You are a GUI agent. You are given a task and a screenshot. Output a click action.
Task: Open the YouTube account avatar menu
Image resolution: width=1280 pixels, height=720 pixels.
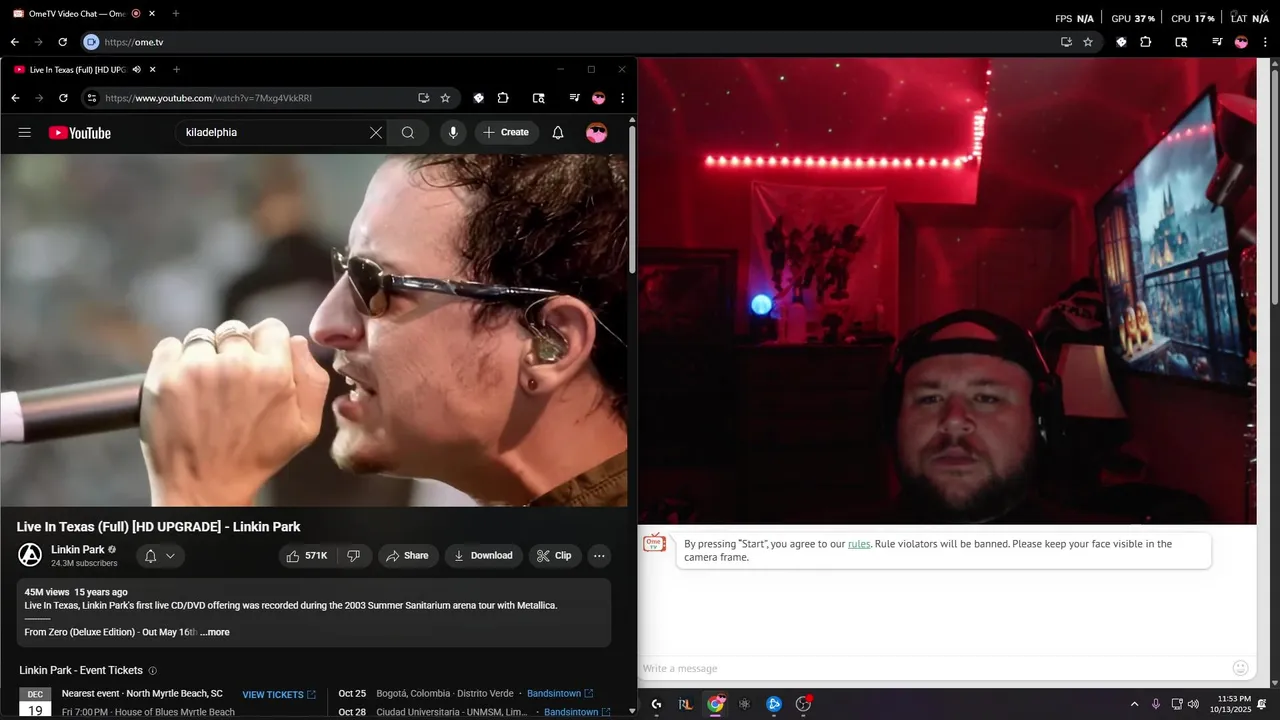point(597,133)
